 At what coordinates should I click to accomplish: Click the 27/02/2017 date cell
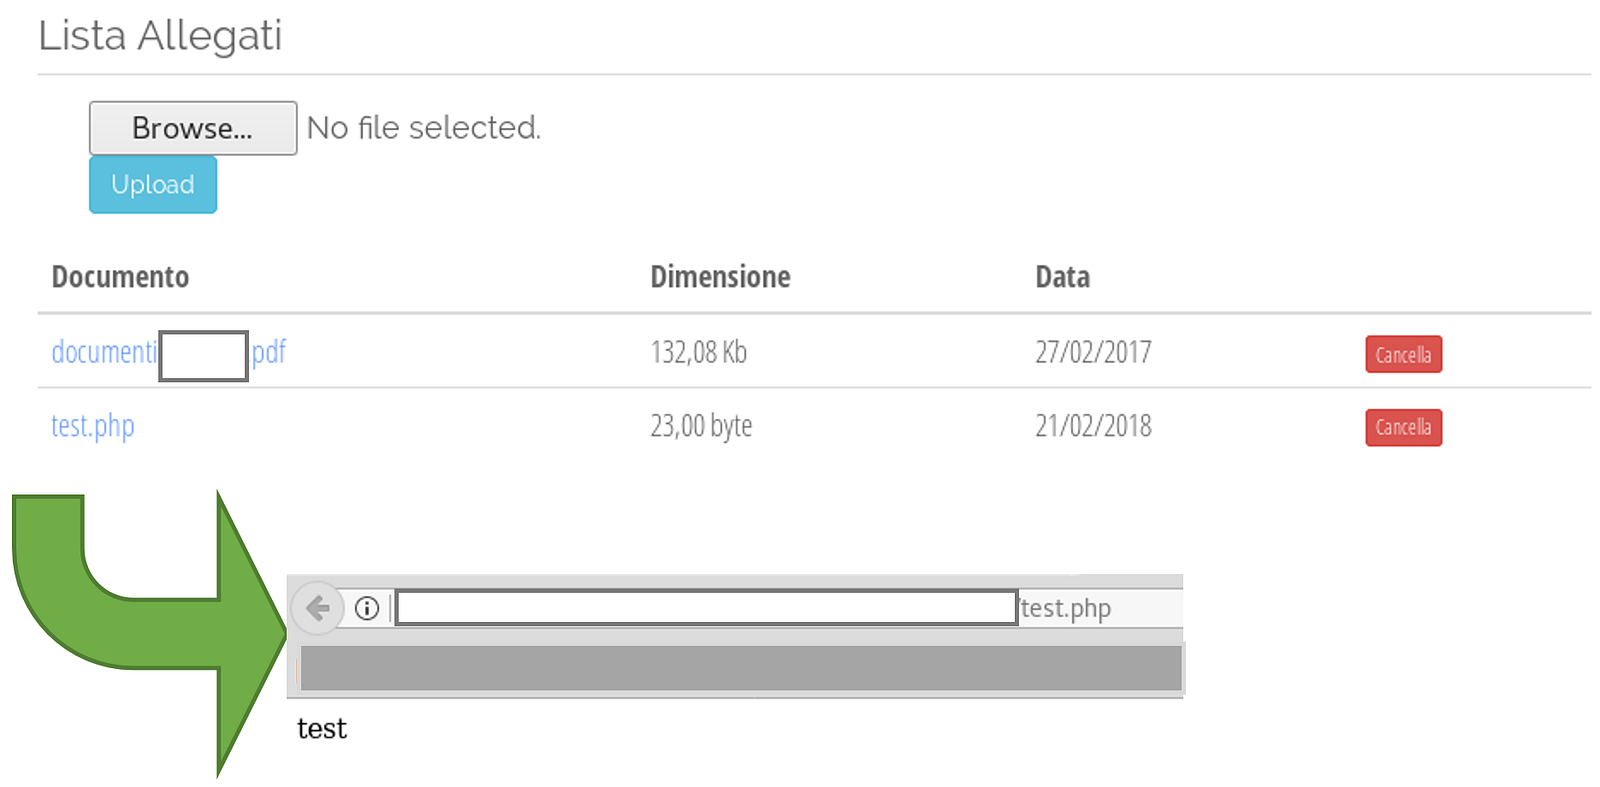click(x=1093, y=352)
